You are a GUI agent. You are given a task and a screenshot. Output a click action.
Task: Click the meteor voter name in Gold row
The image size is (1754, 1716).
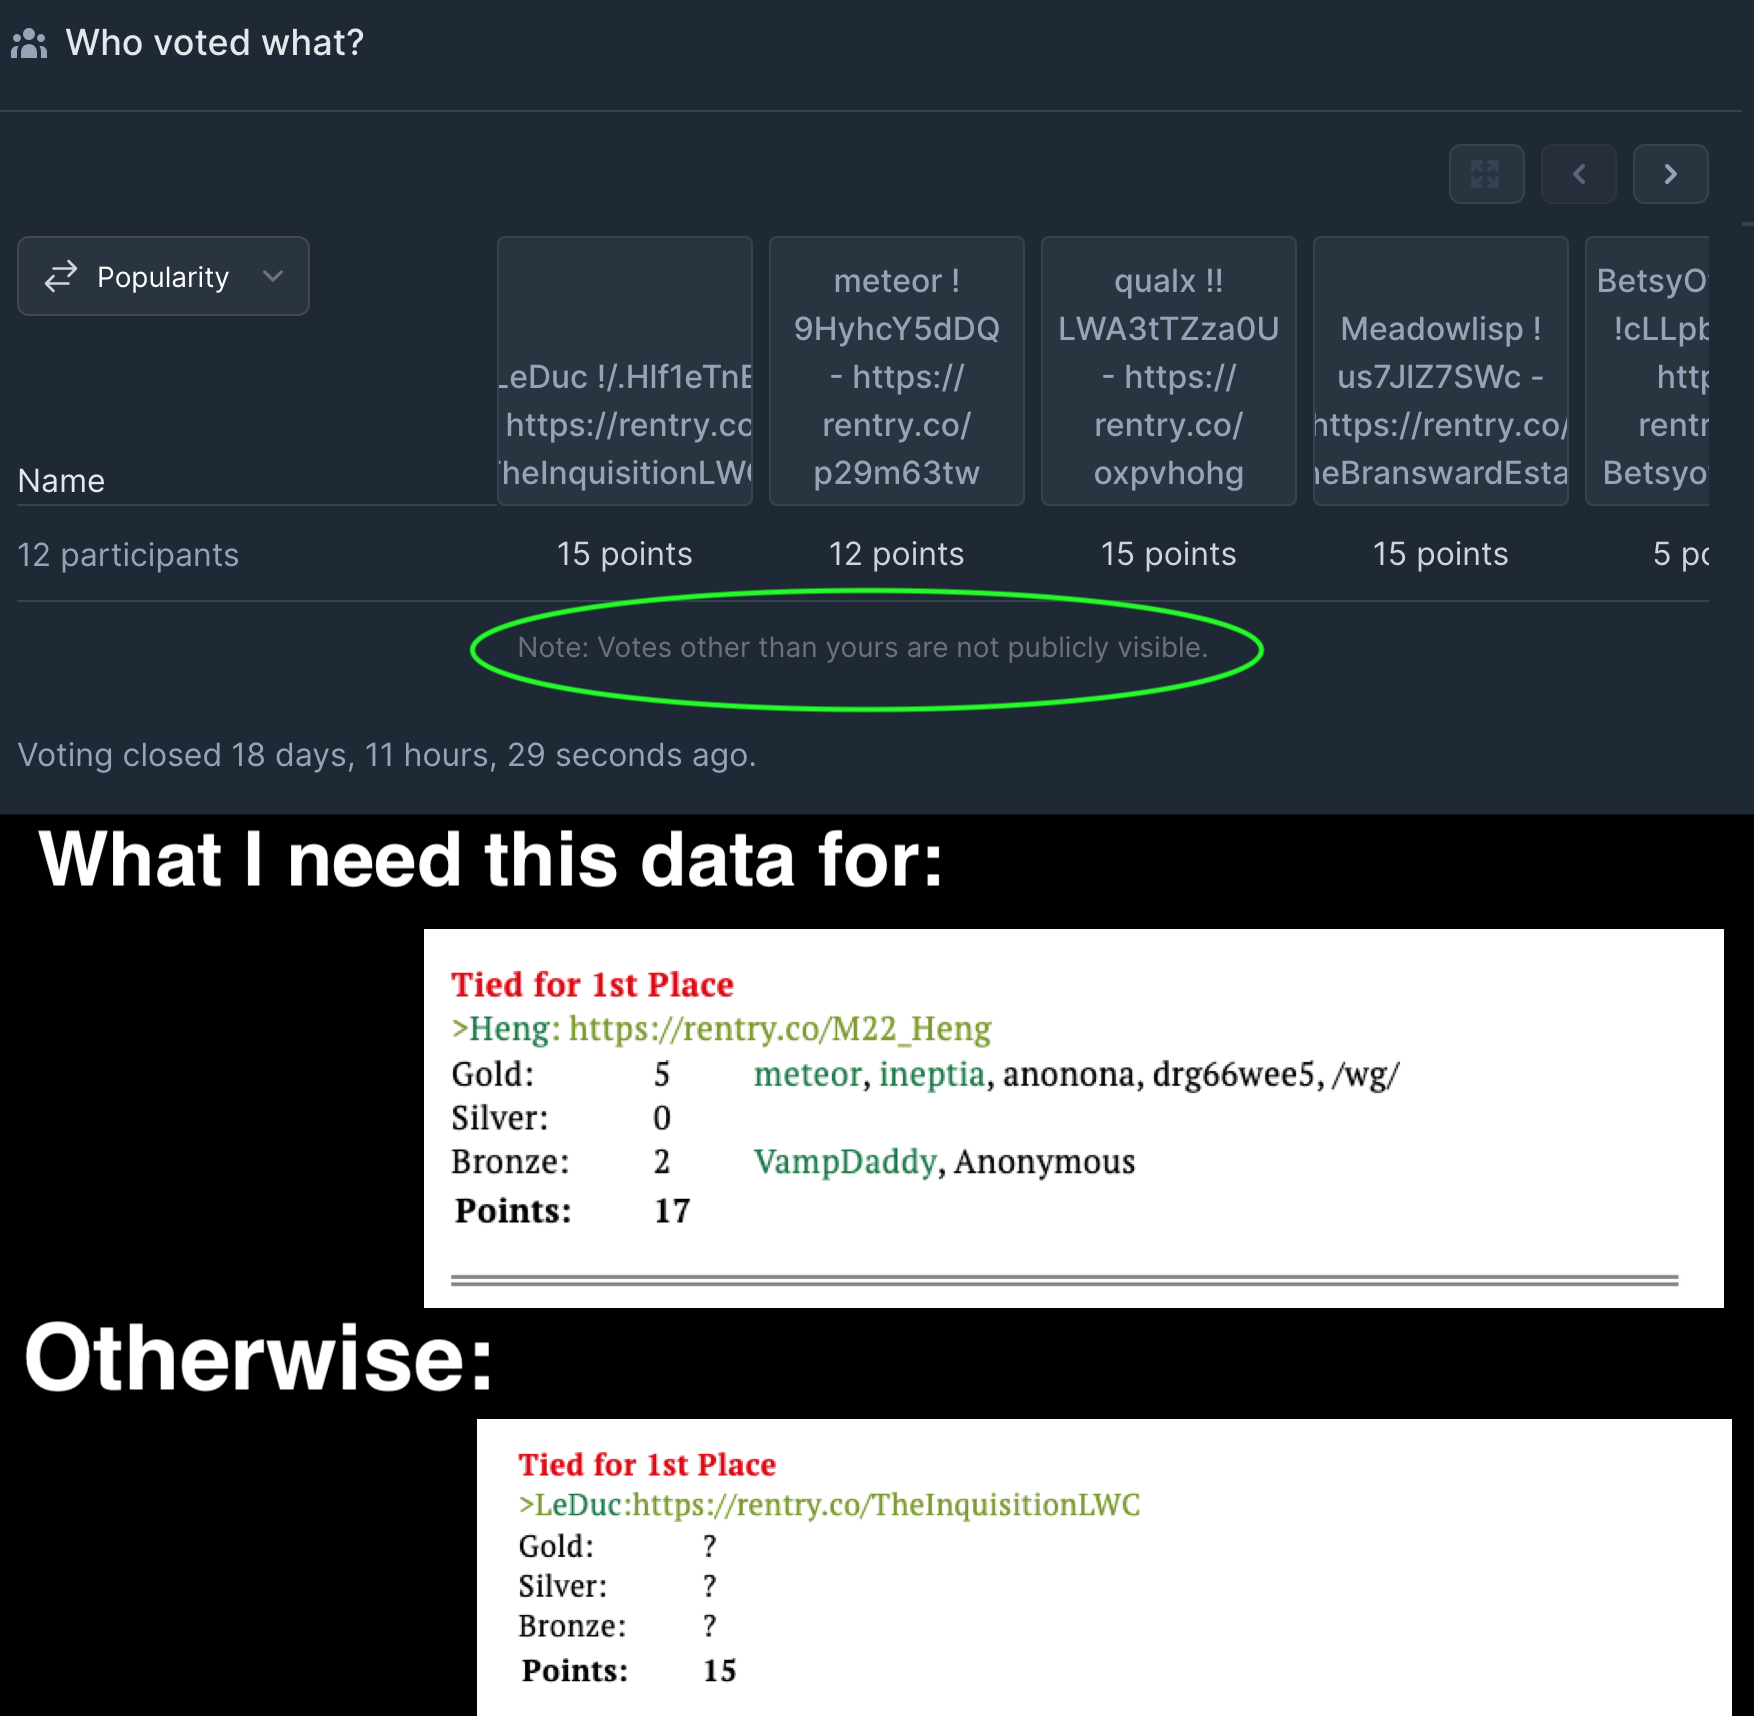tap(808, 1074)
